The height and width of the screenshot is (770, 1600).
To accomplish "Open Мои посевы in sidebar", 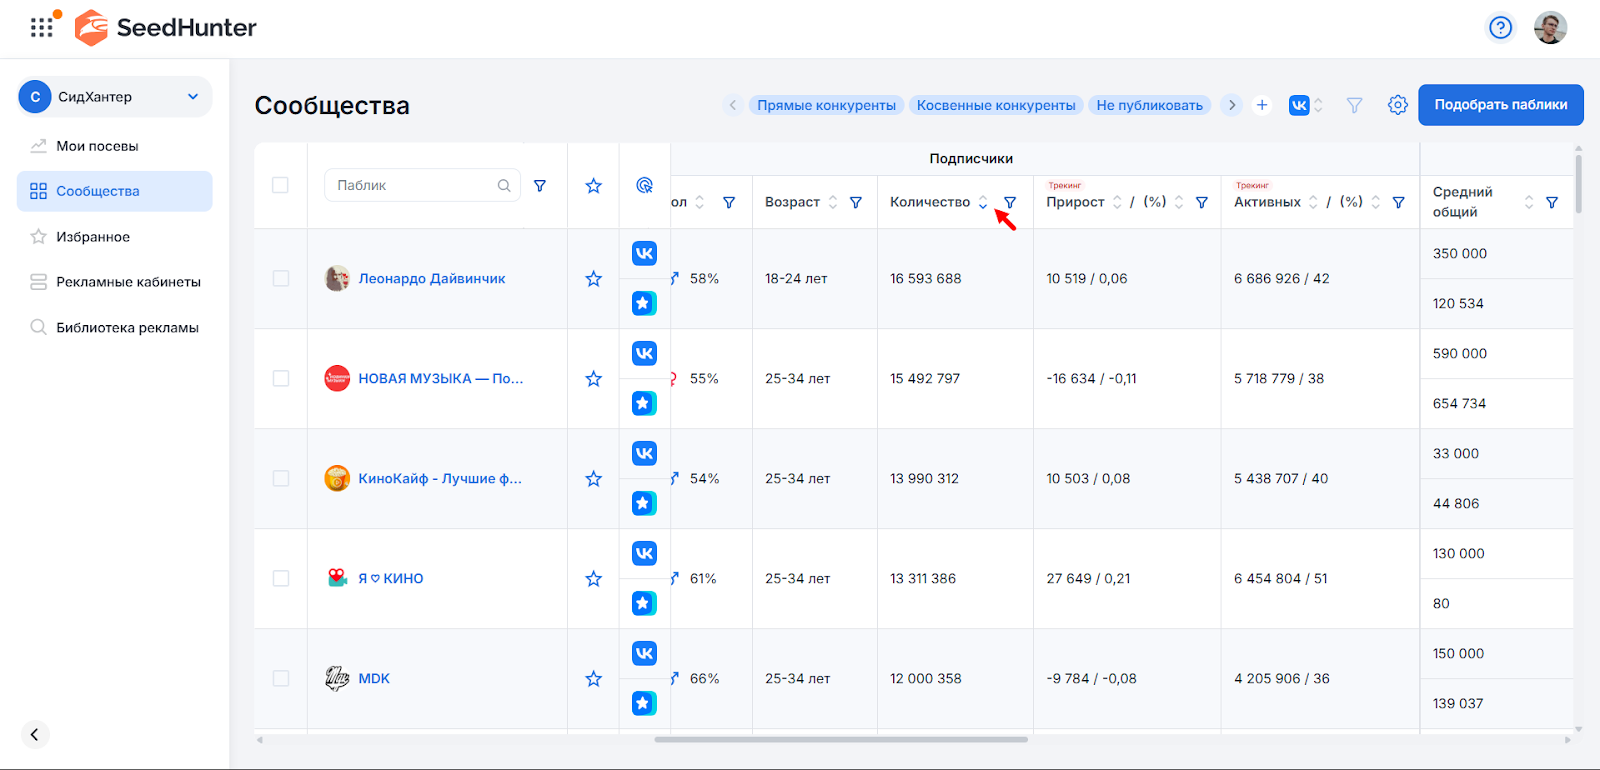I will click(97, 146).
